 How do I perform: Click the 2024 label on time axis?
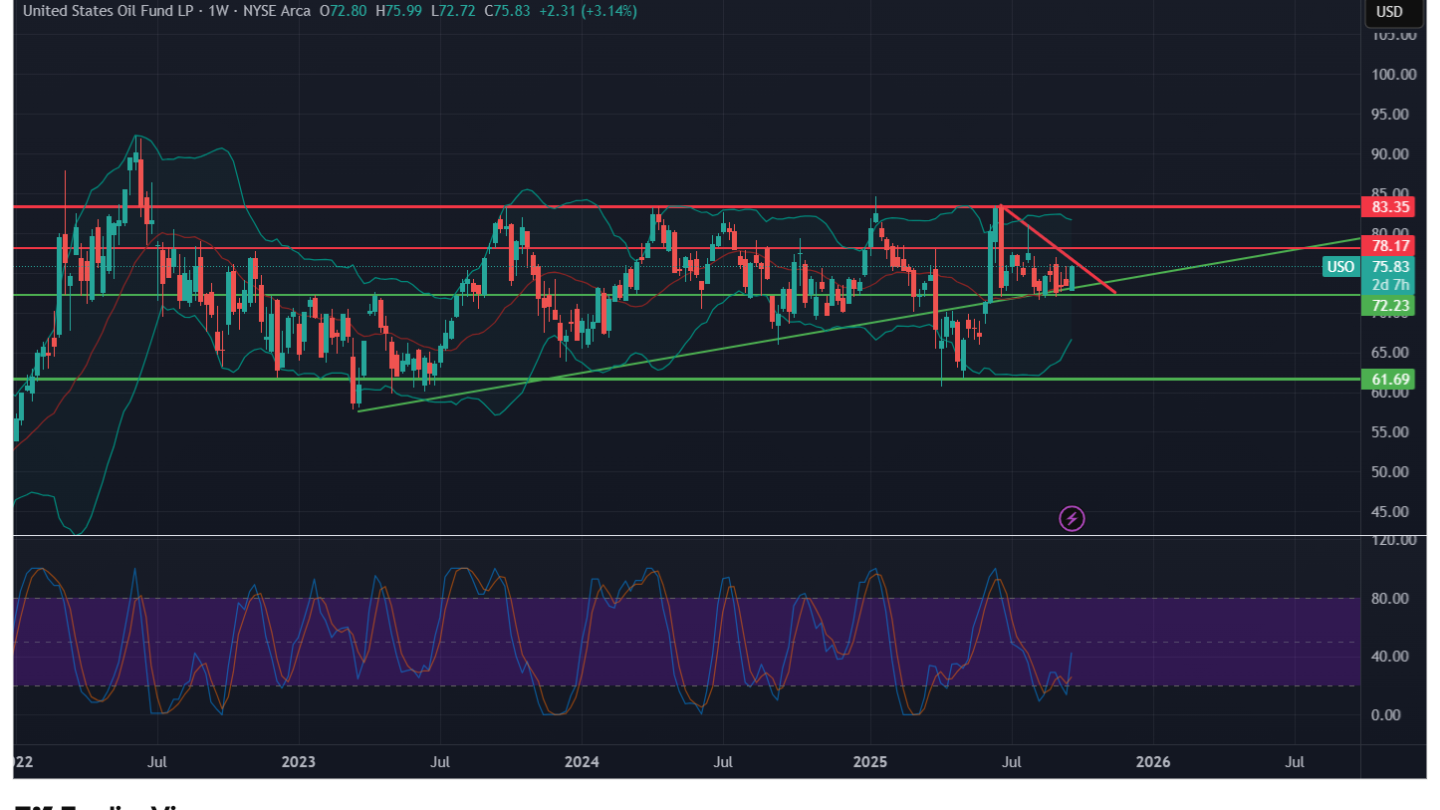click(582, 762)
